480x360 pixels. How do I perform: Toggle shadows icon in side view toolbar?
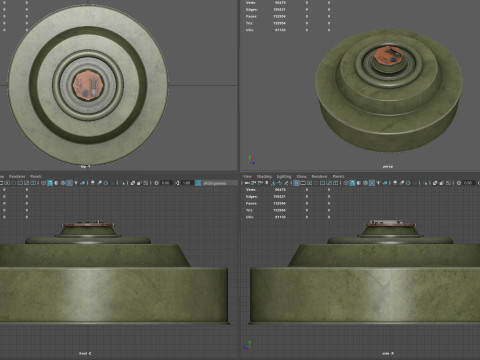coord(385,183)
